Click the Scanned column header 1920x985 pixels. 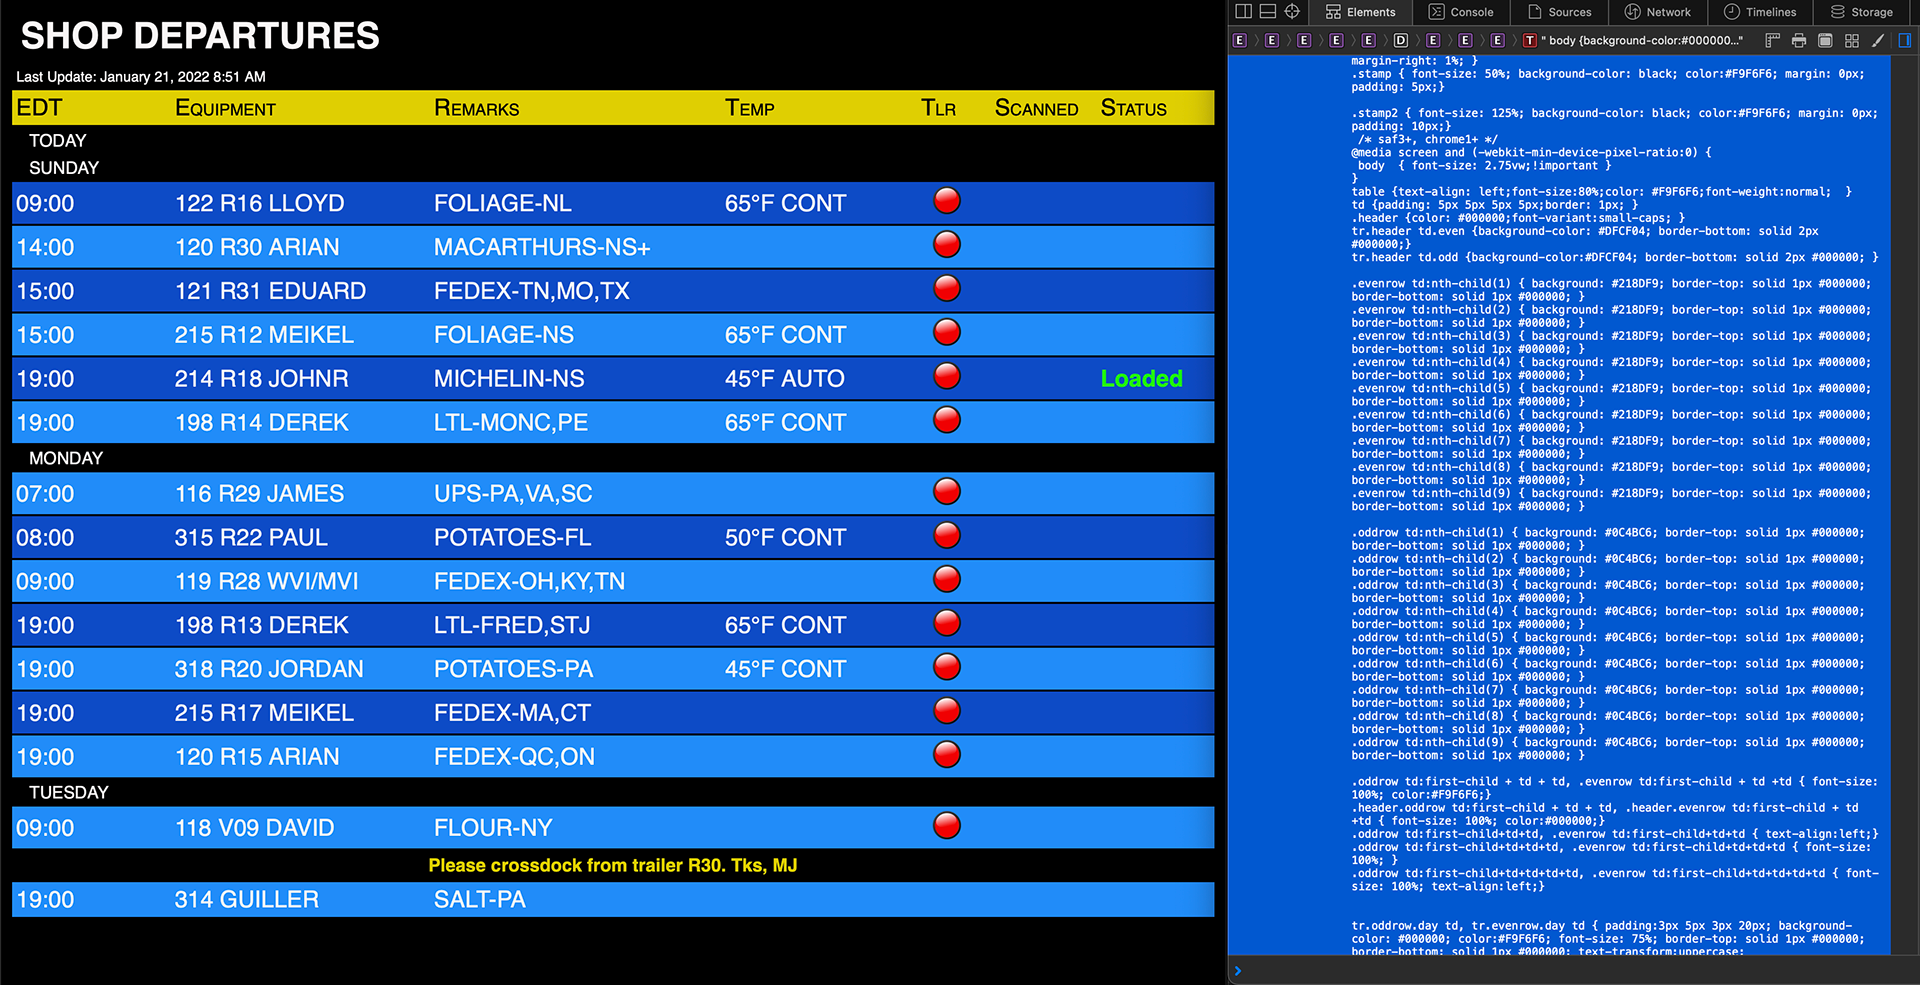pyautogui.click(x=1036, y=108)
